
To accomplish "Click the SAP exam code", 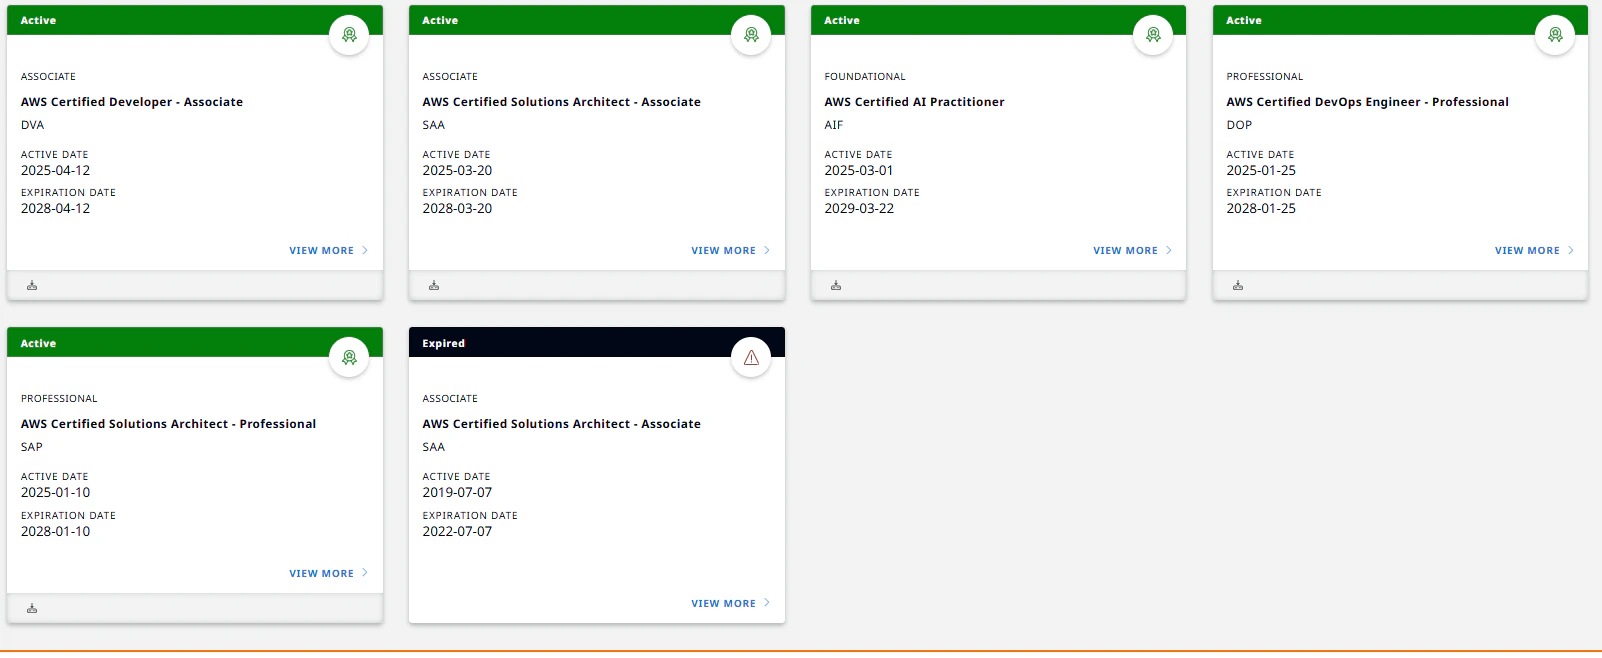I will [32, 447].
